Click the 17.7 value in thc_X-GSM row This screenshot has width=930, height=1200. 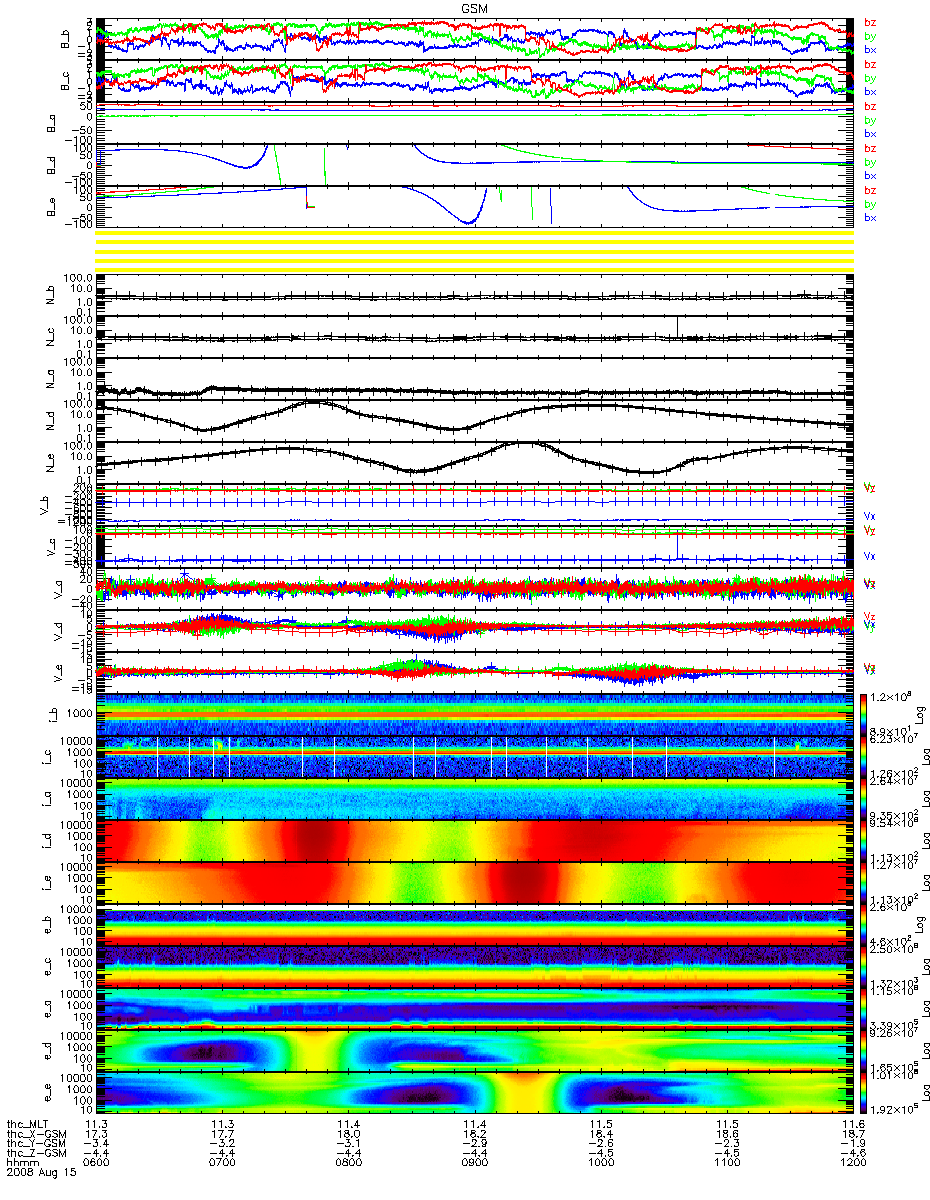[x=222, y=1135]
